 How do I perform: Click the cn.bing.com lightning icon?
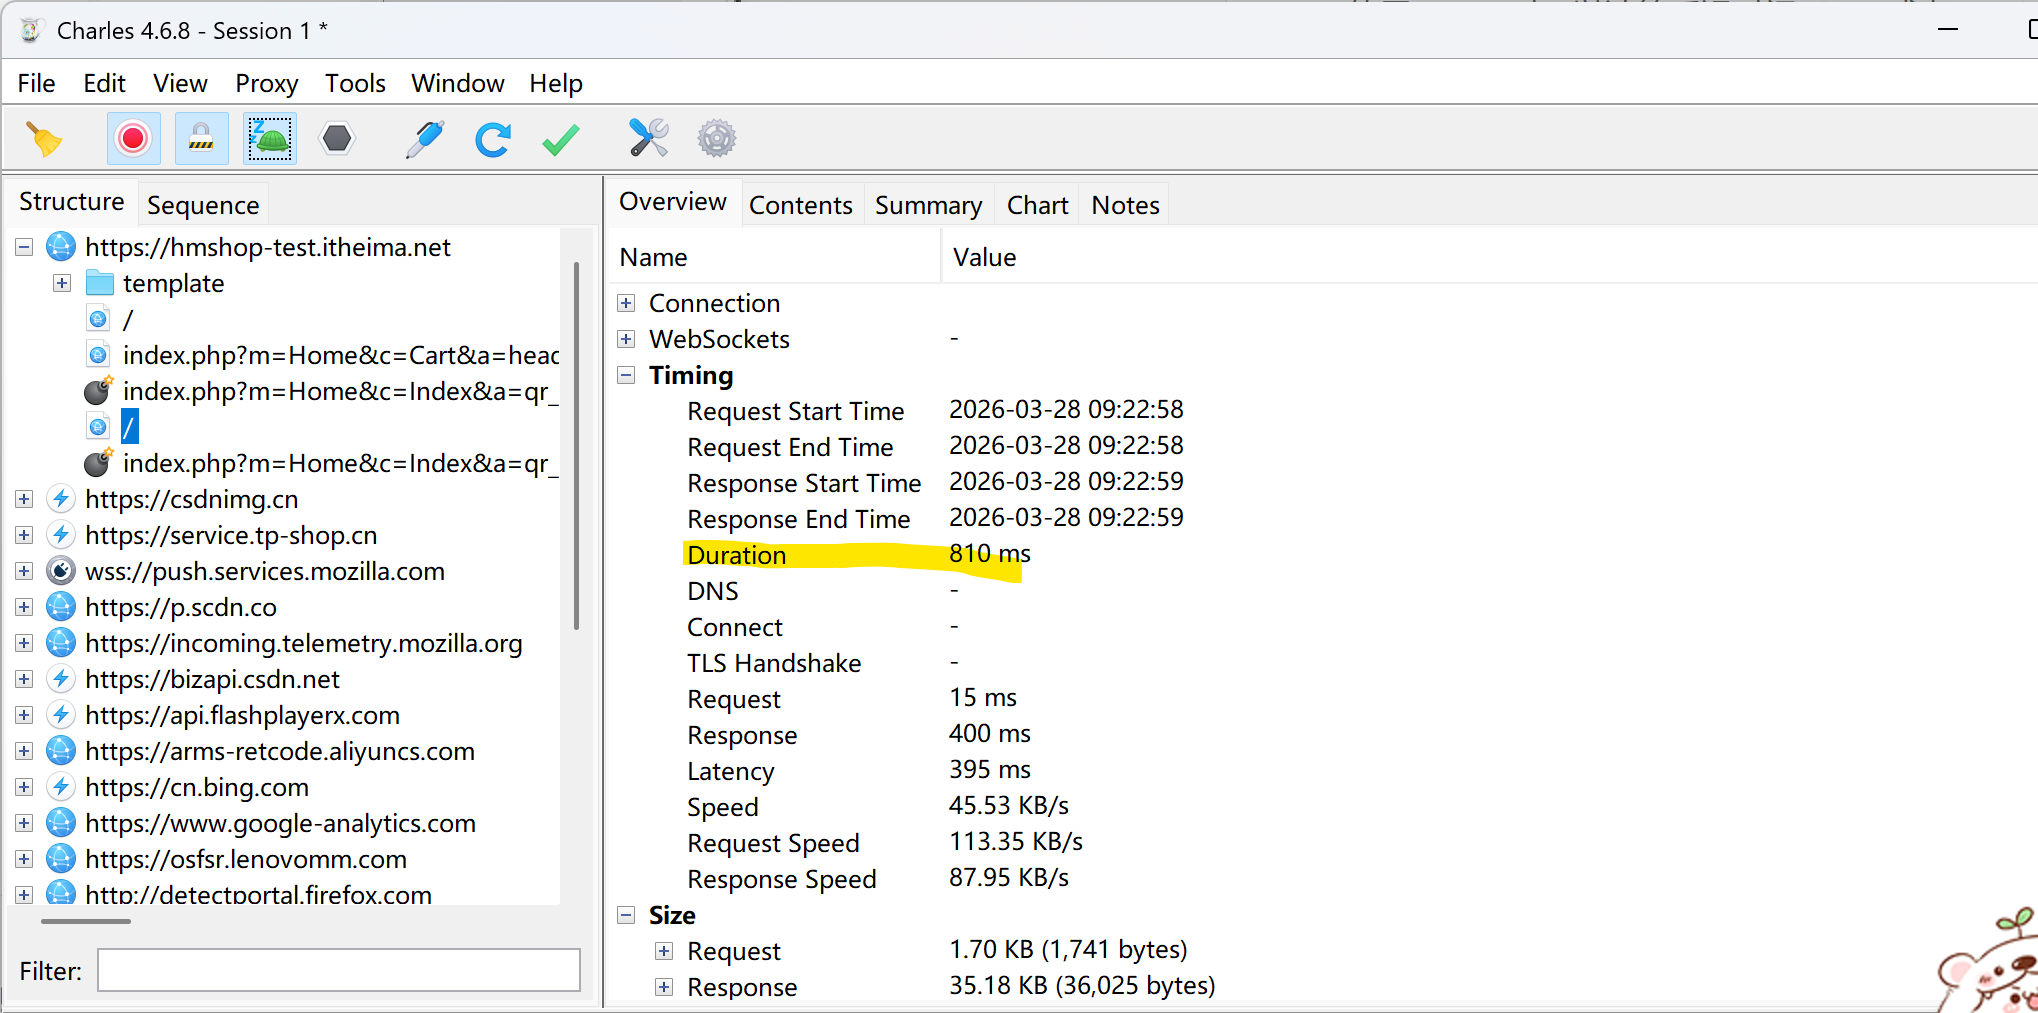click(61, 786)
